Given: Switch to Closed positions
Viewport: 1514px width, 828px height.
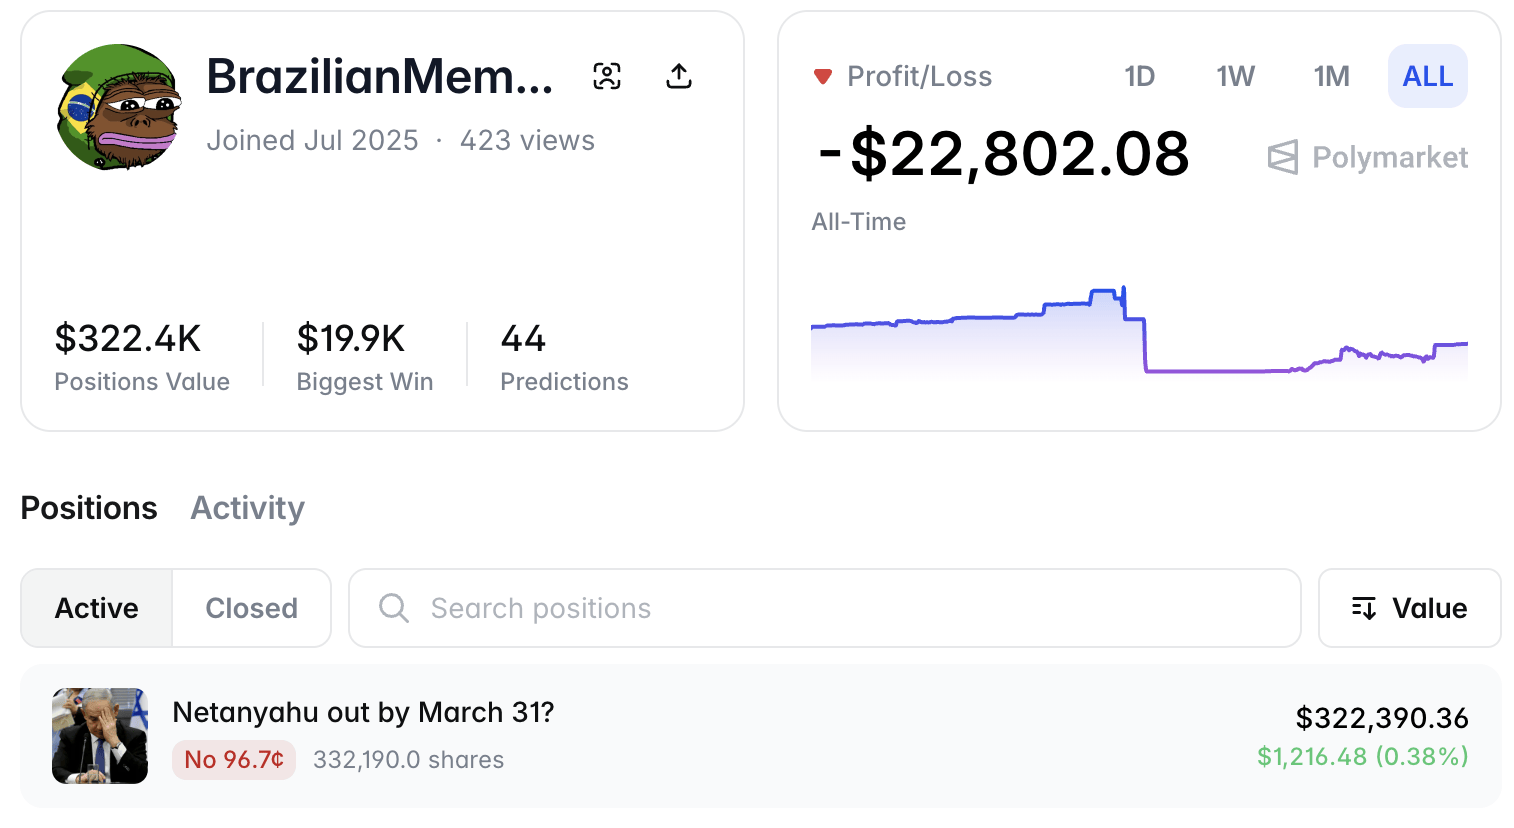Looking at the screenshot, I should (x=252, y=608).
